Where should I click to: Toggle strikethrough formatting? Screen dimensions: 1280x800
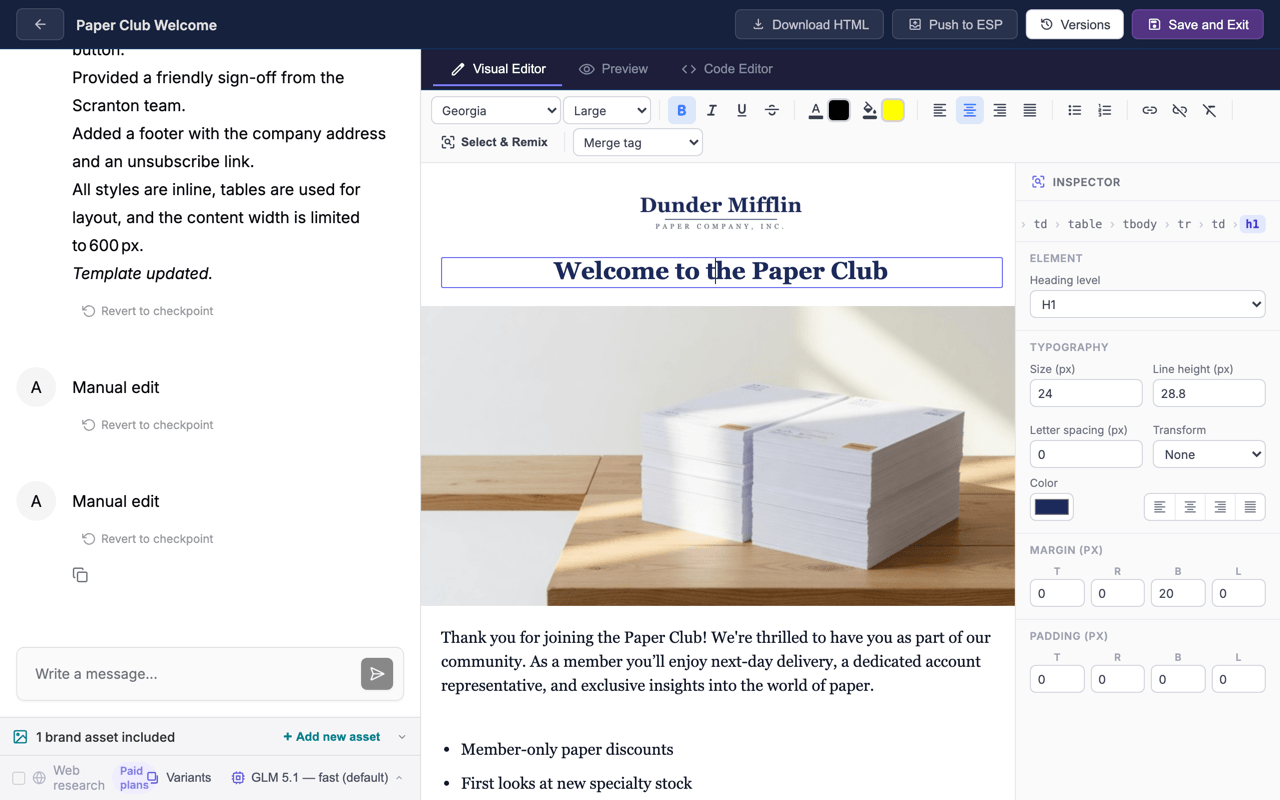coord(772,110)
